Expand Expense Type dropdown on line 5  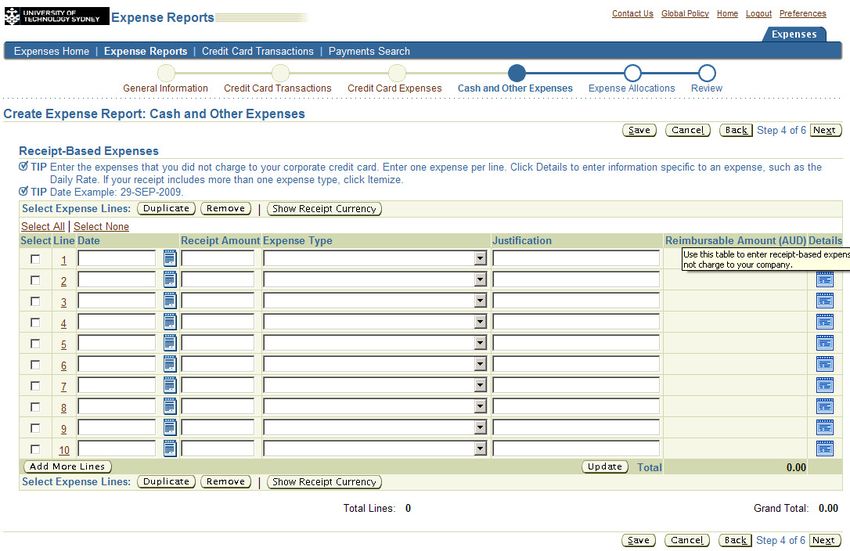point(480,343)
